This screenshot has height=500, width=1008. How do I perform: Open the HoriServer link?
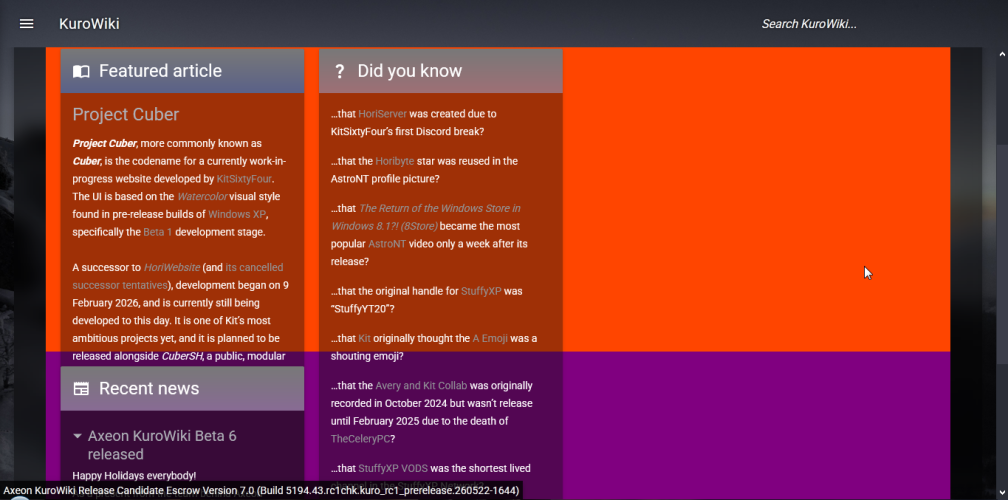(382, 114)
